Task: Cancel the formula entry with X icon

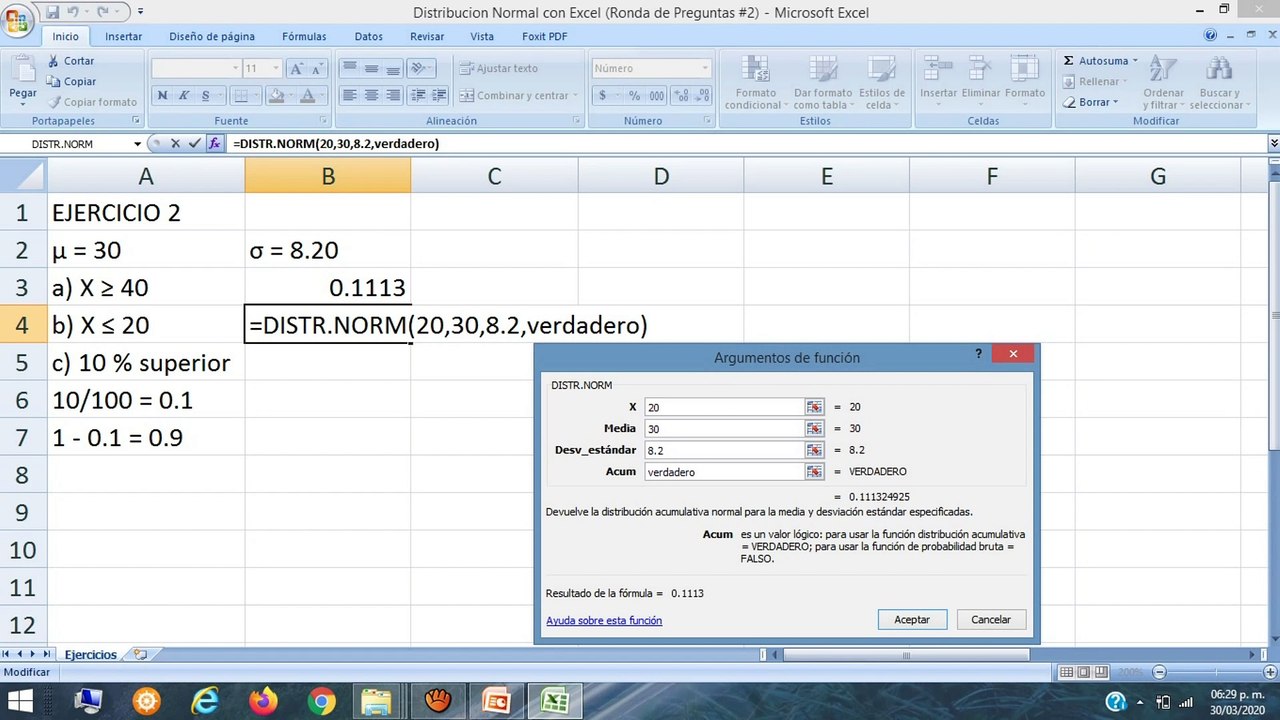Action: pyautogui.click(x=176, y=143)
